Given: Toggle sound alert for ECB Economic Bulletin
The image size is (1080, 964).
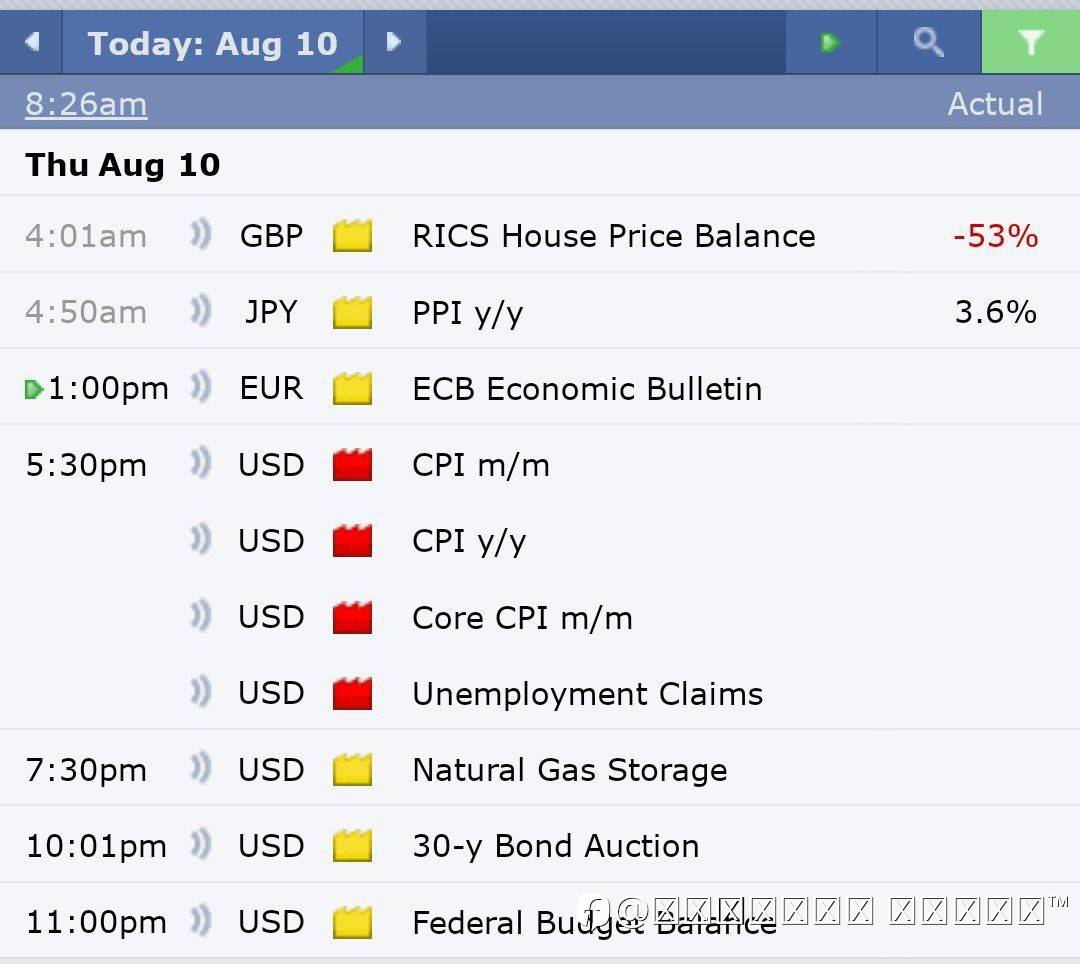Looking at the screenshot, I should pos(201,388).
